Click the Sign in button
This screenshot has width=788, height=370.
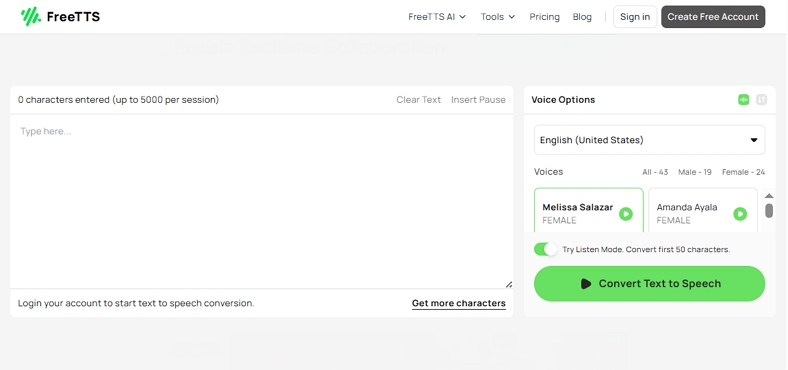635,17
